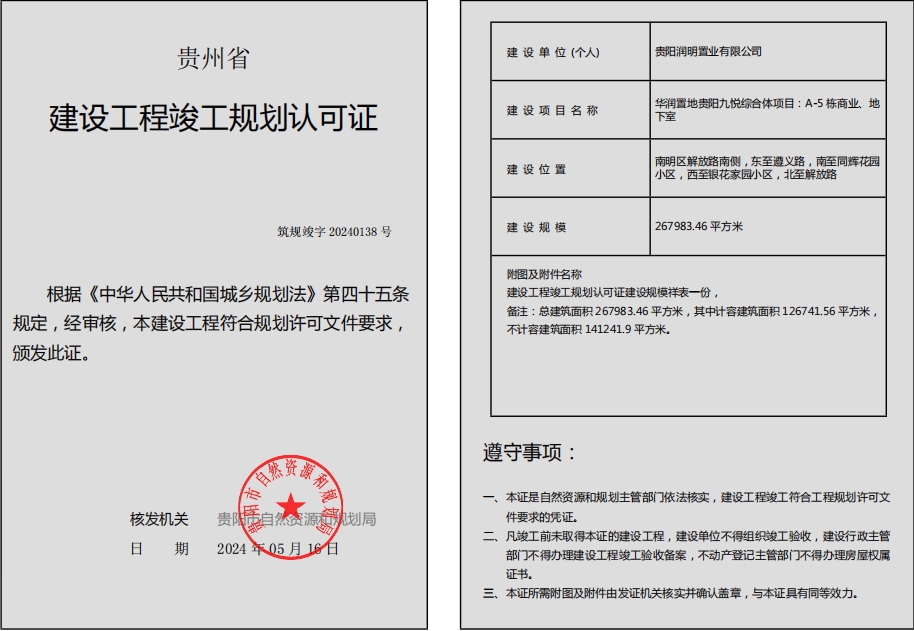Click rule 二 starting 凡竣工前未取得本证
The width and height of the screenshot is (914, 631).
tap(687, 555)
